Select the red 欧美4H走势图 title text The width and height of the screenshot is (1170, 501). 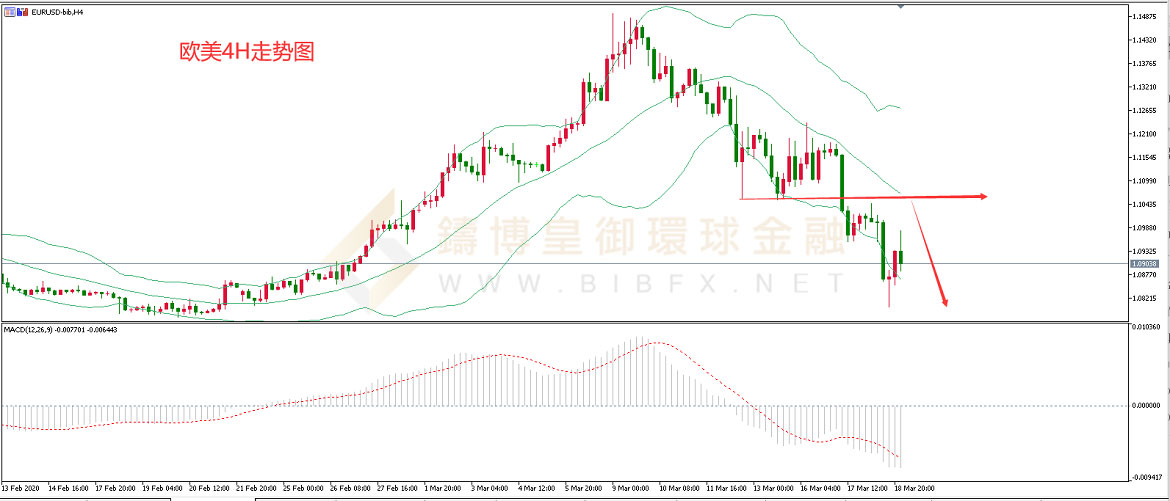246,52
